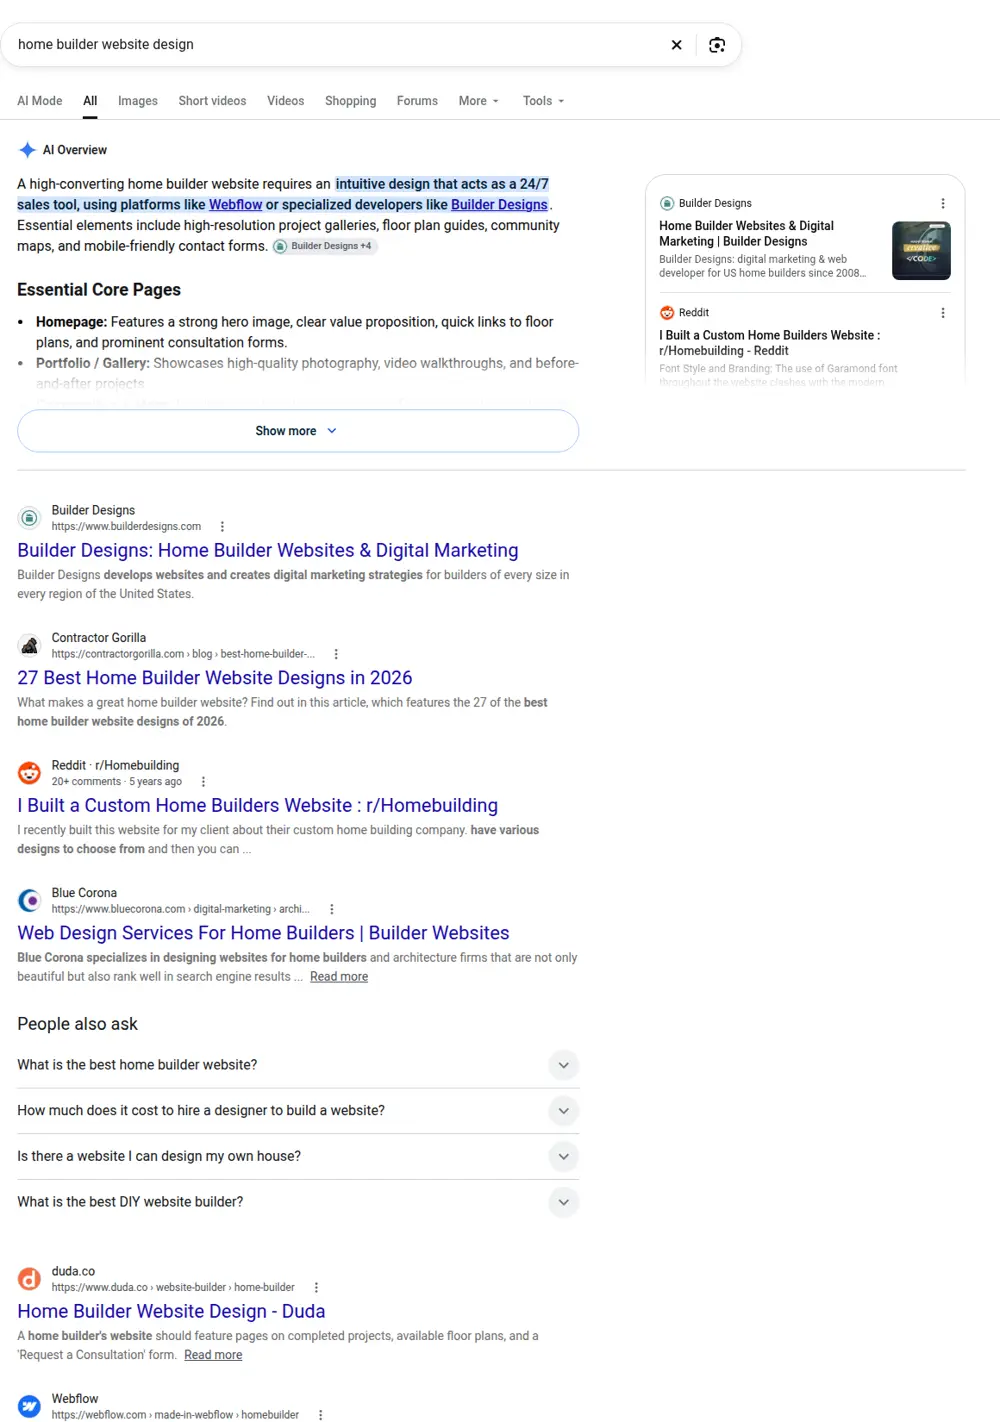Click the Reddit result favicon
The height and width of the screenshot is (1422, 1000).
(30, 773)
